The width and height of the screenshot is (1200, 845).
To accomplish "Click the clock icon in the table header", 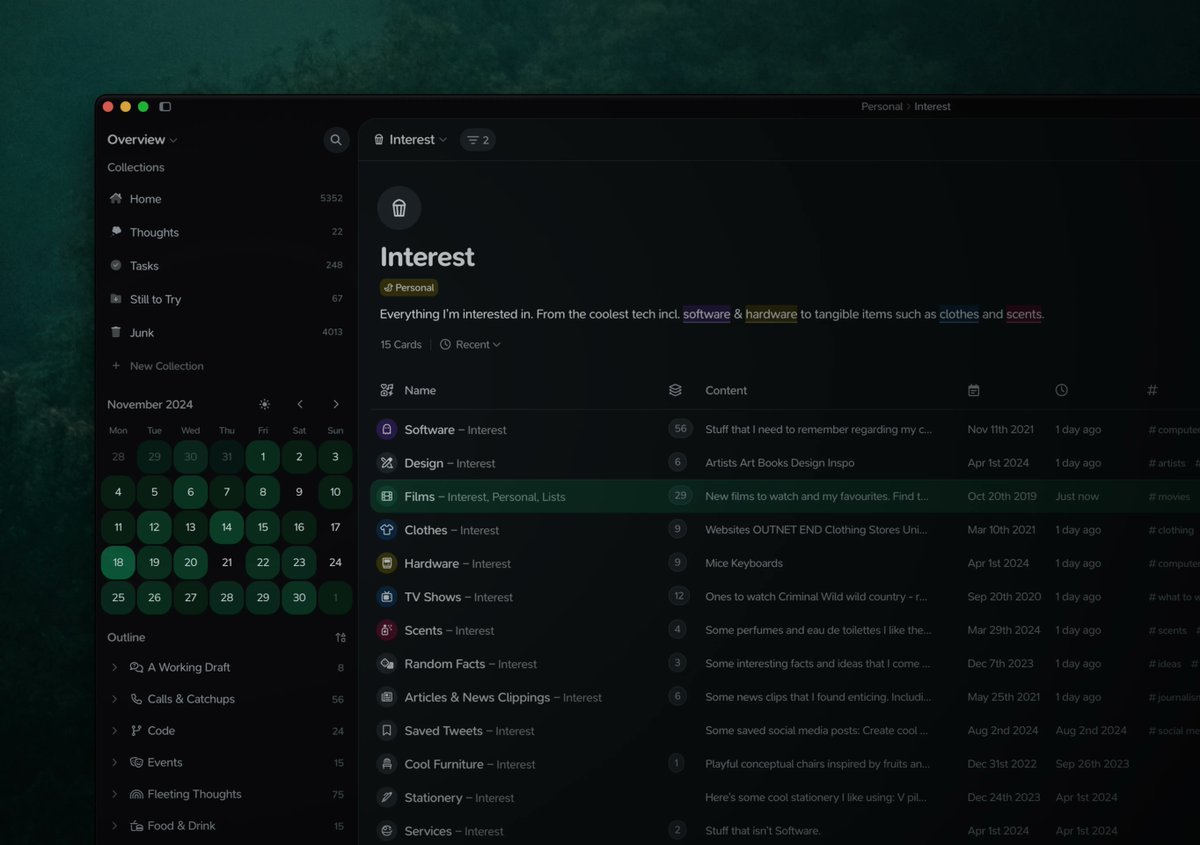I will coord(1061,390).
